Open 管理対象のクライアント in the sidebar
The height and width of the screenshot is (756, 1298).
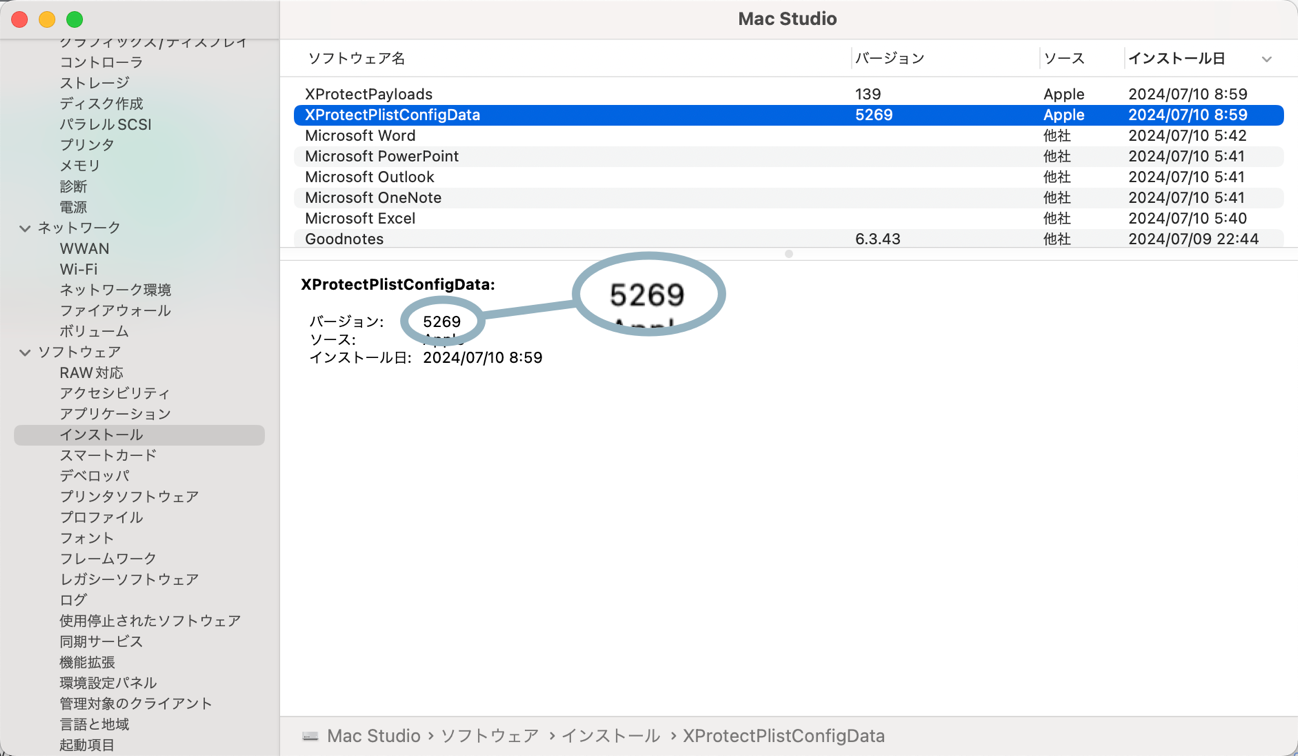tap(136, 704)
